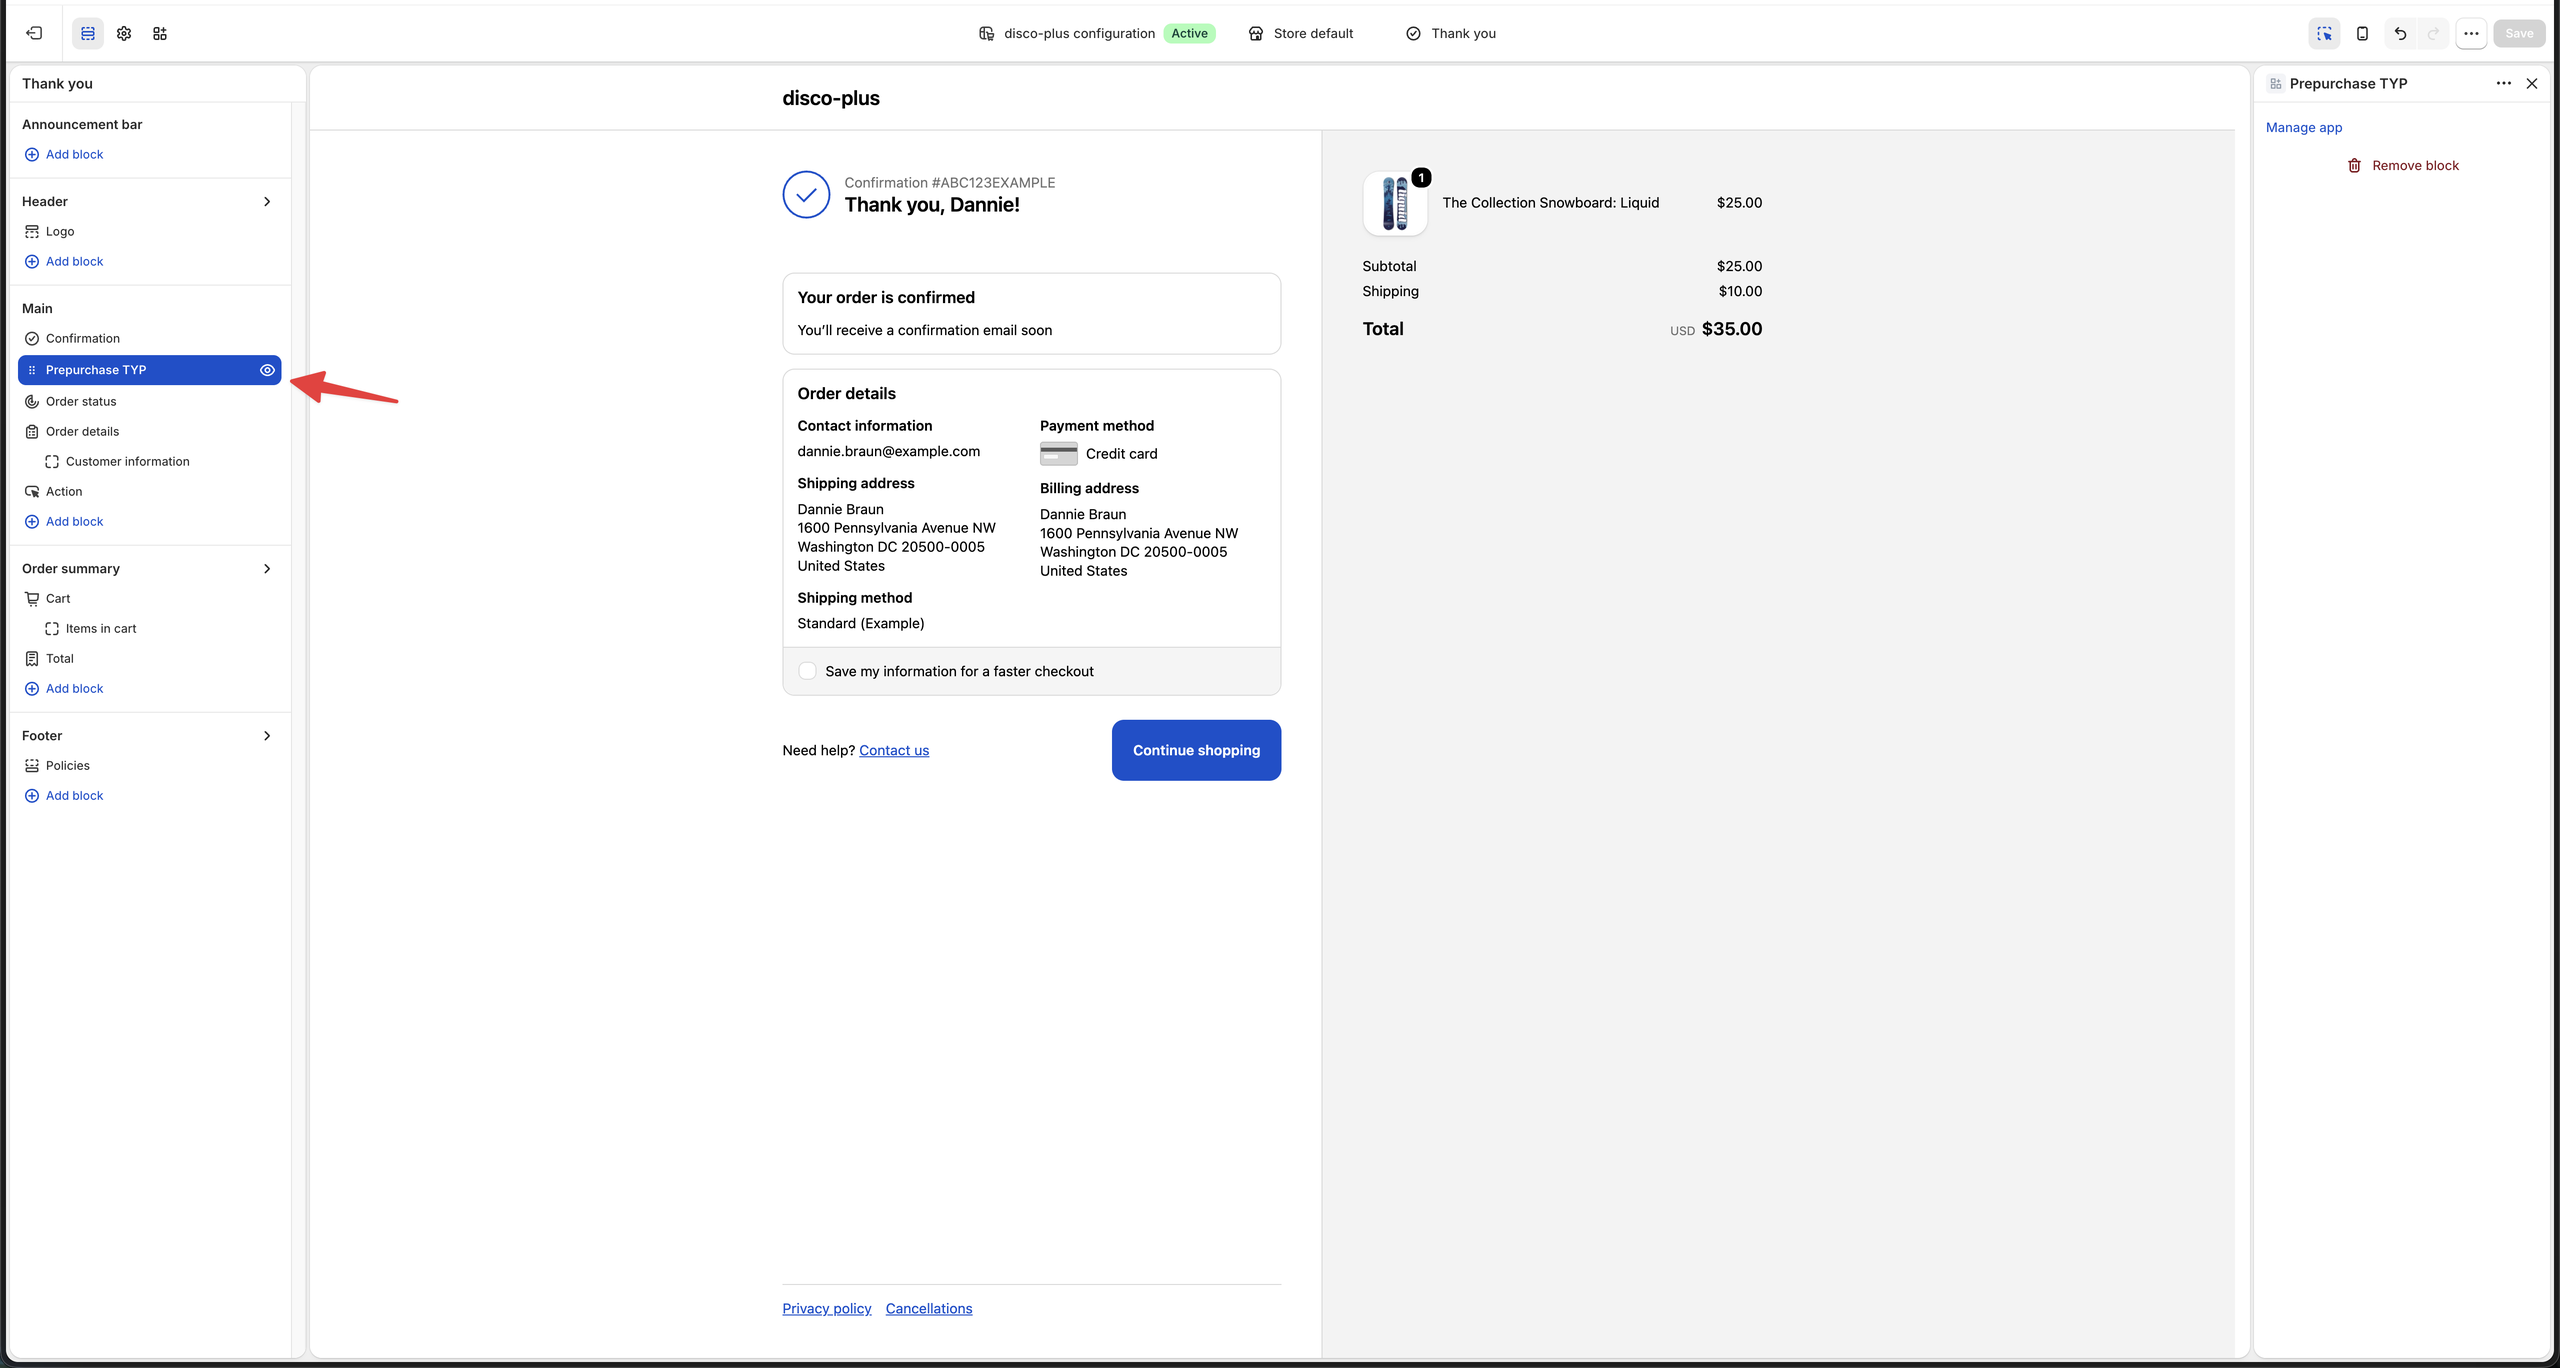Open the Apps panel icon
This screenshot has height=1368, width=2560.
point(160,33)
